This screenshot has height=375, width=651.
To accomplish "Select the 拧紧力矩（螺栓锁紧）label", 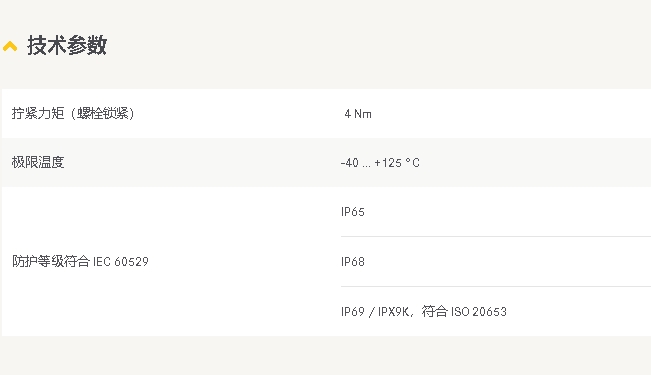I will (x=73, y=113).
